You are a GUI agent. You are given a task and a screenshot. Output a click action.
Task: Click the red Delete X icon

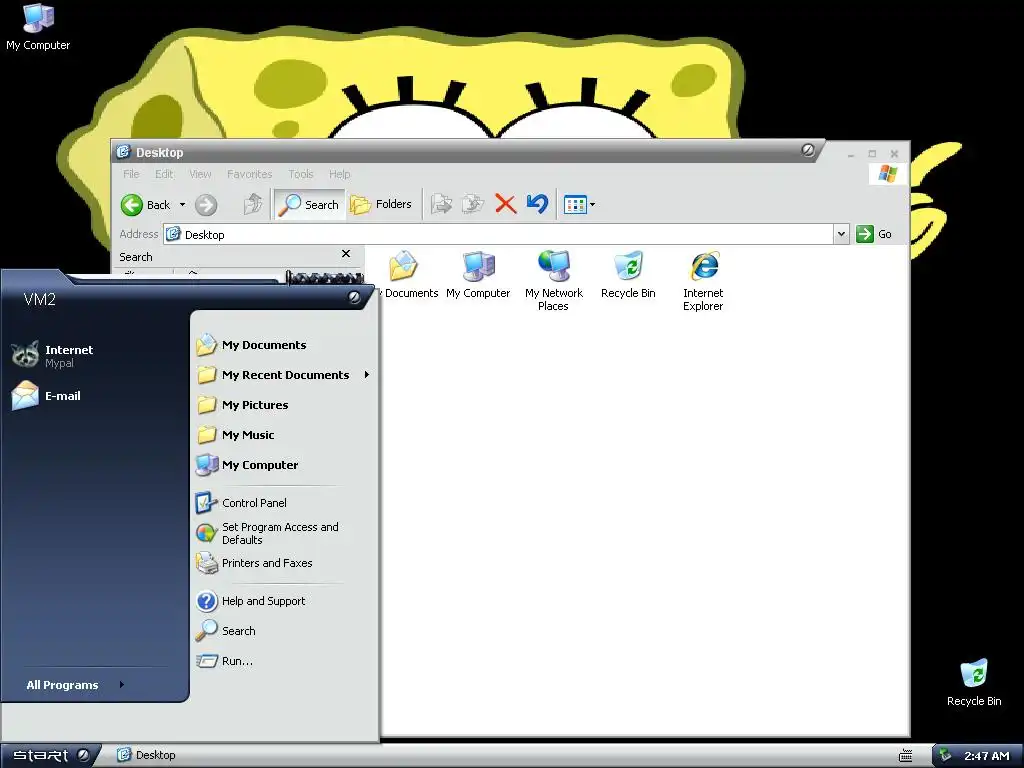(x=505, y=204)
